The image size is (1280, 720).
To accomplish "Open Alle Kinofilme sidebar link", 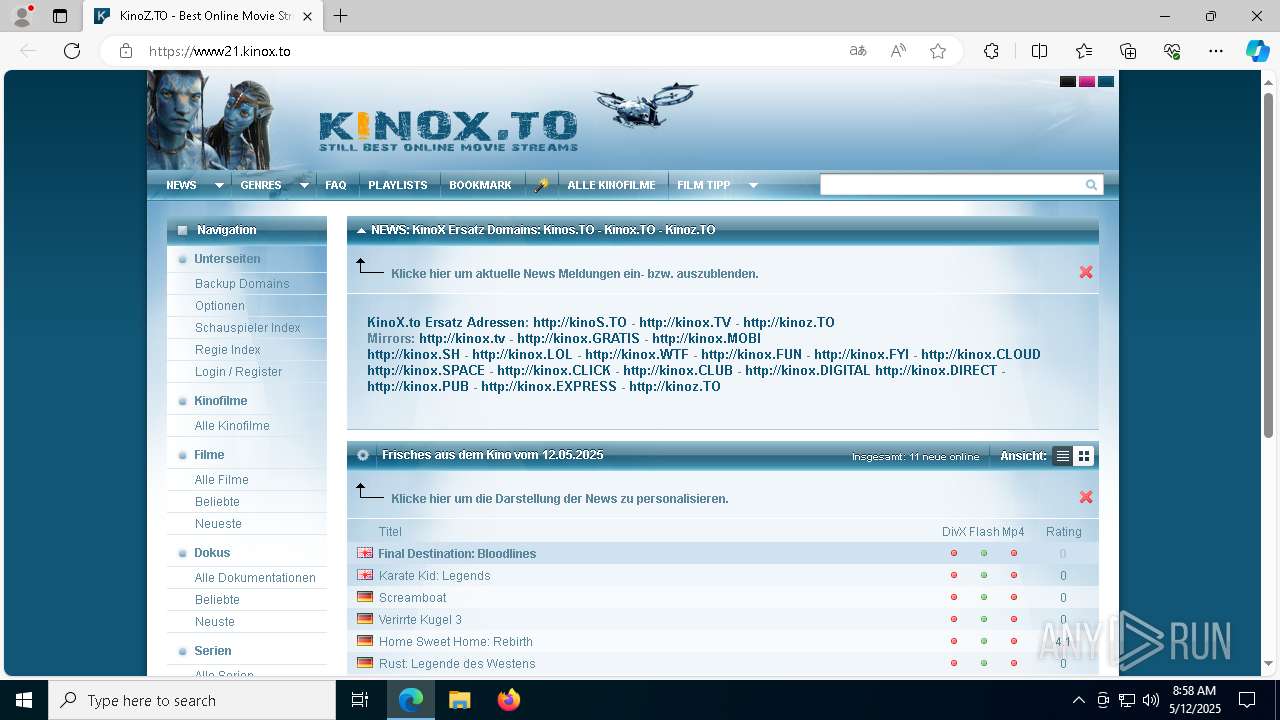I will tap(232, 426).
